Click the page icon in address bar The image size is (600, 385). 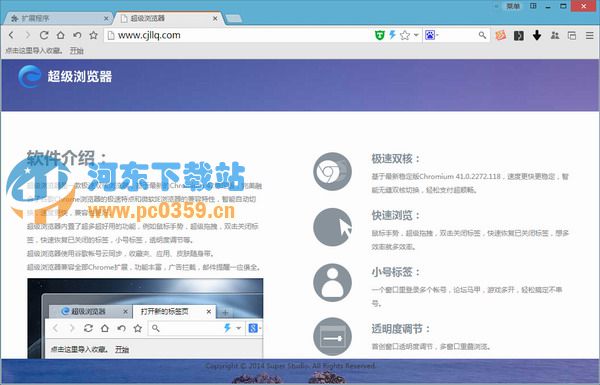[111, 36]
